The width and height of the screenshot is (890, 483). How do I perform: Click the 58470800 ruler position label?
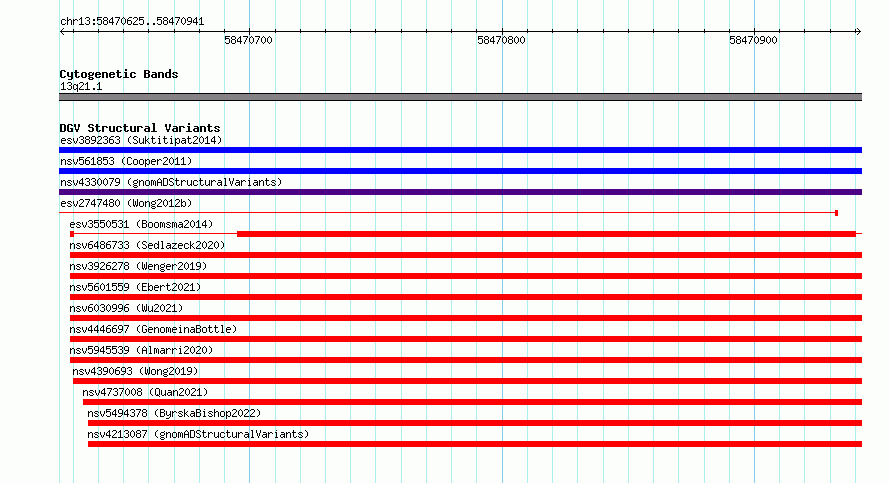[x=501, y=40]
